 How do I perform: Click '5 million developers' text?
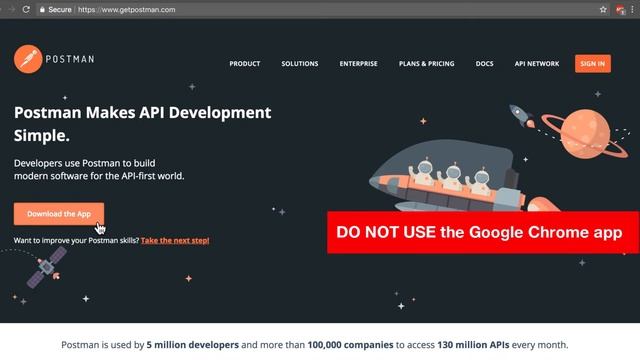coord(193,345)
